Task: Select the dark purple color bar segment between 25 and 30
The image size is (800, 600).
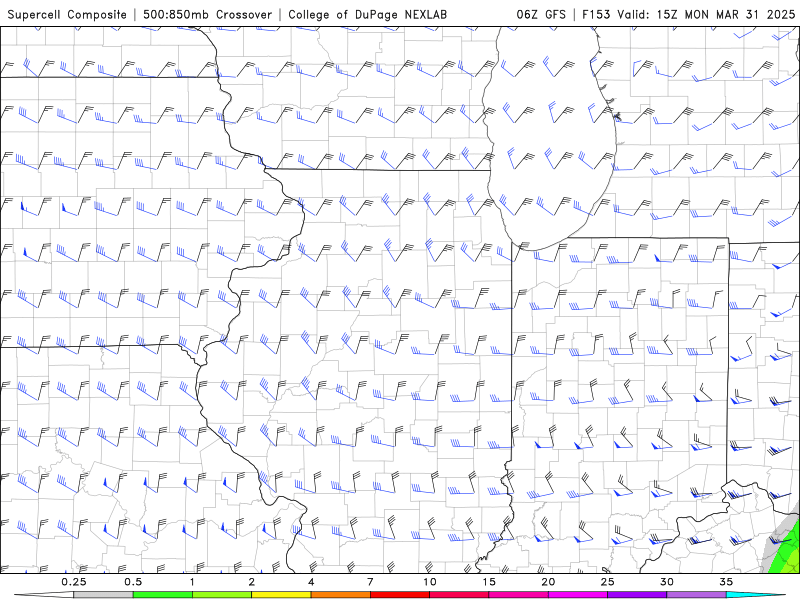Action: click(637, 595)
